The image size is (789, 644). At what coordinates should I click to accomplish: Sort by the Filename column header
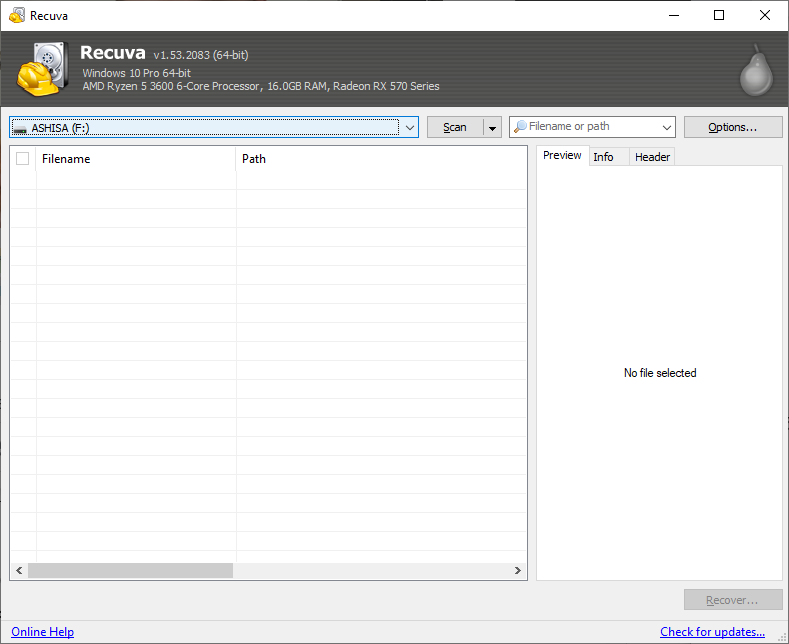136,159
